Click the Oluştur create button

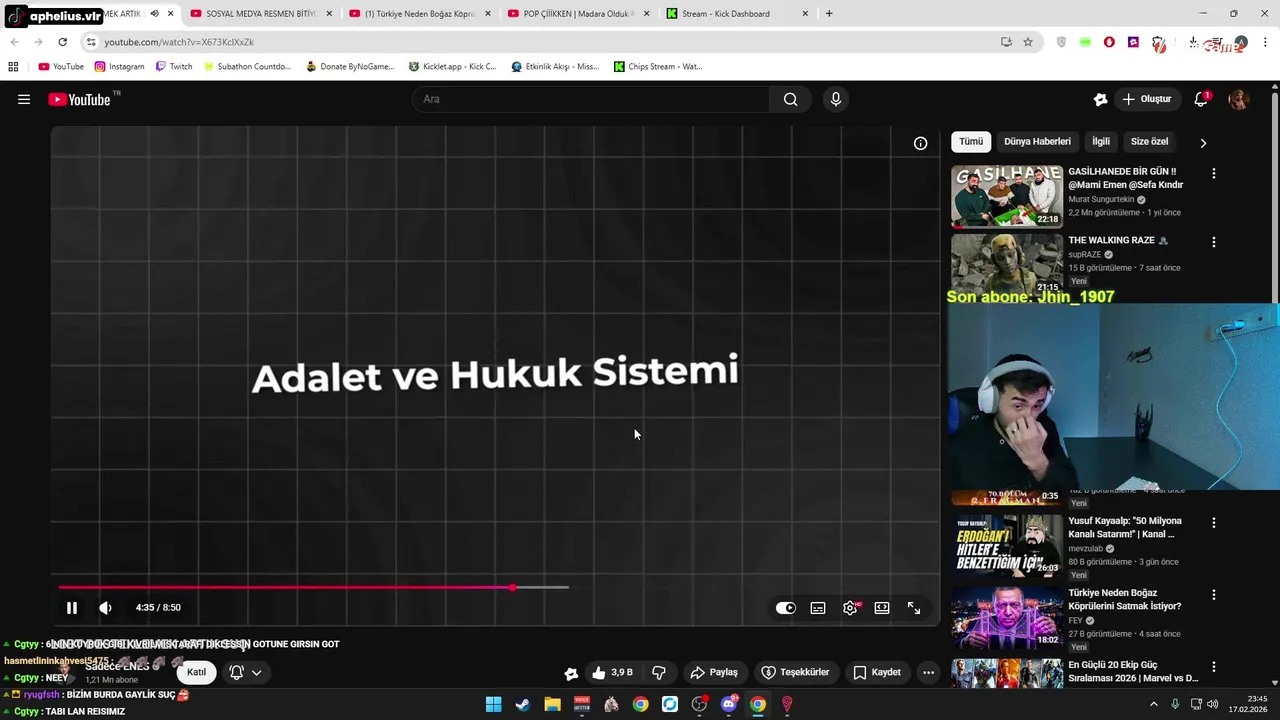[1146, 99]
